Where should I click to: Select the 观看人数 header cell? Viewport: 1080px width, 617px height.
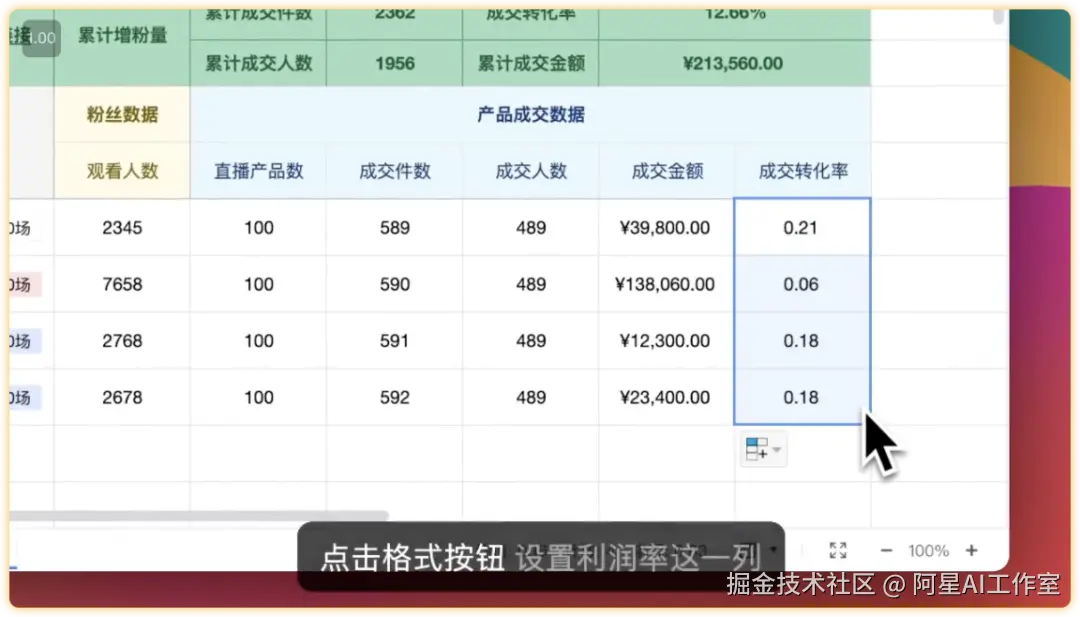coord(122,170)
